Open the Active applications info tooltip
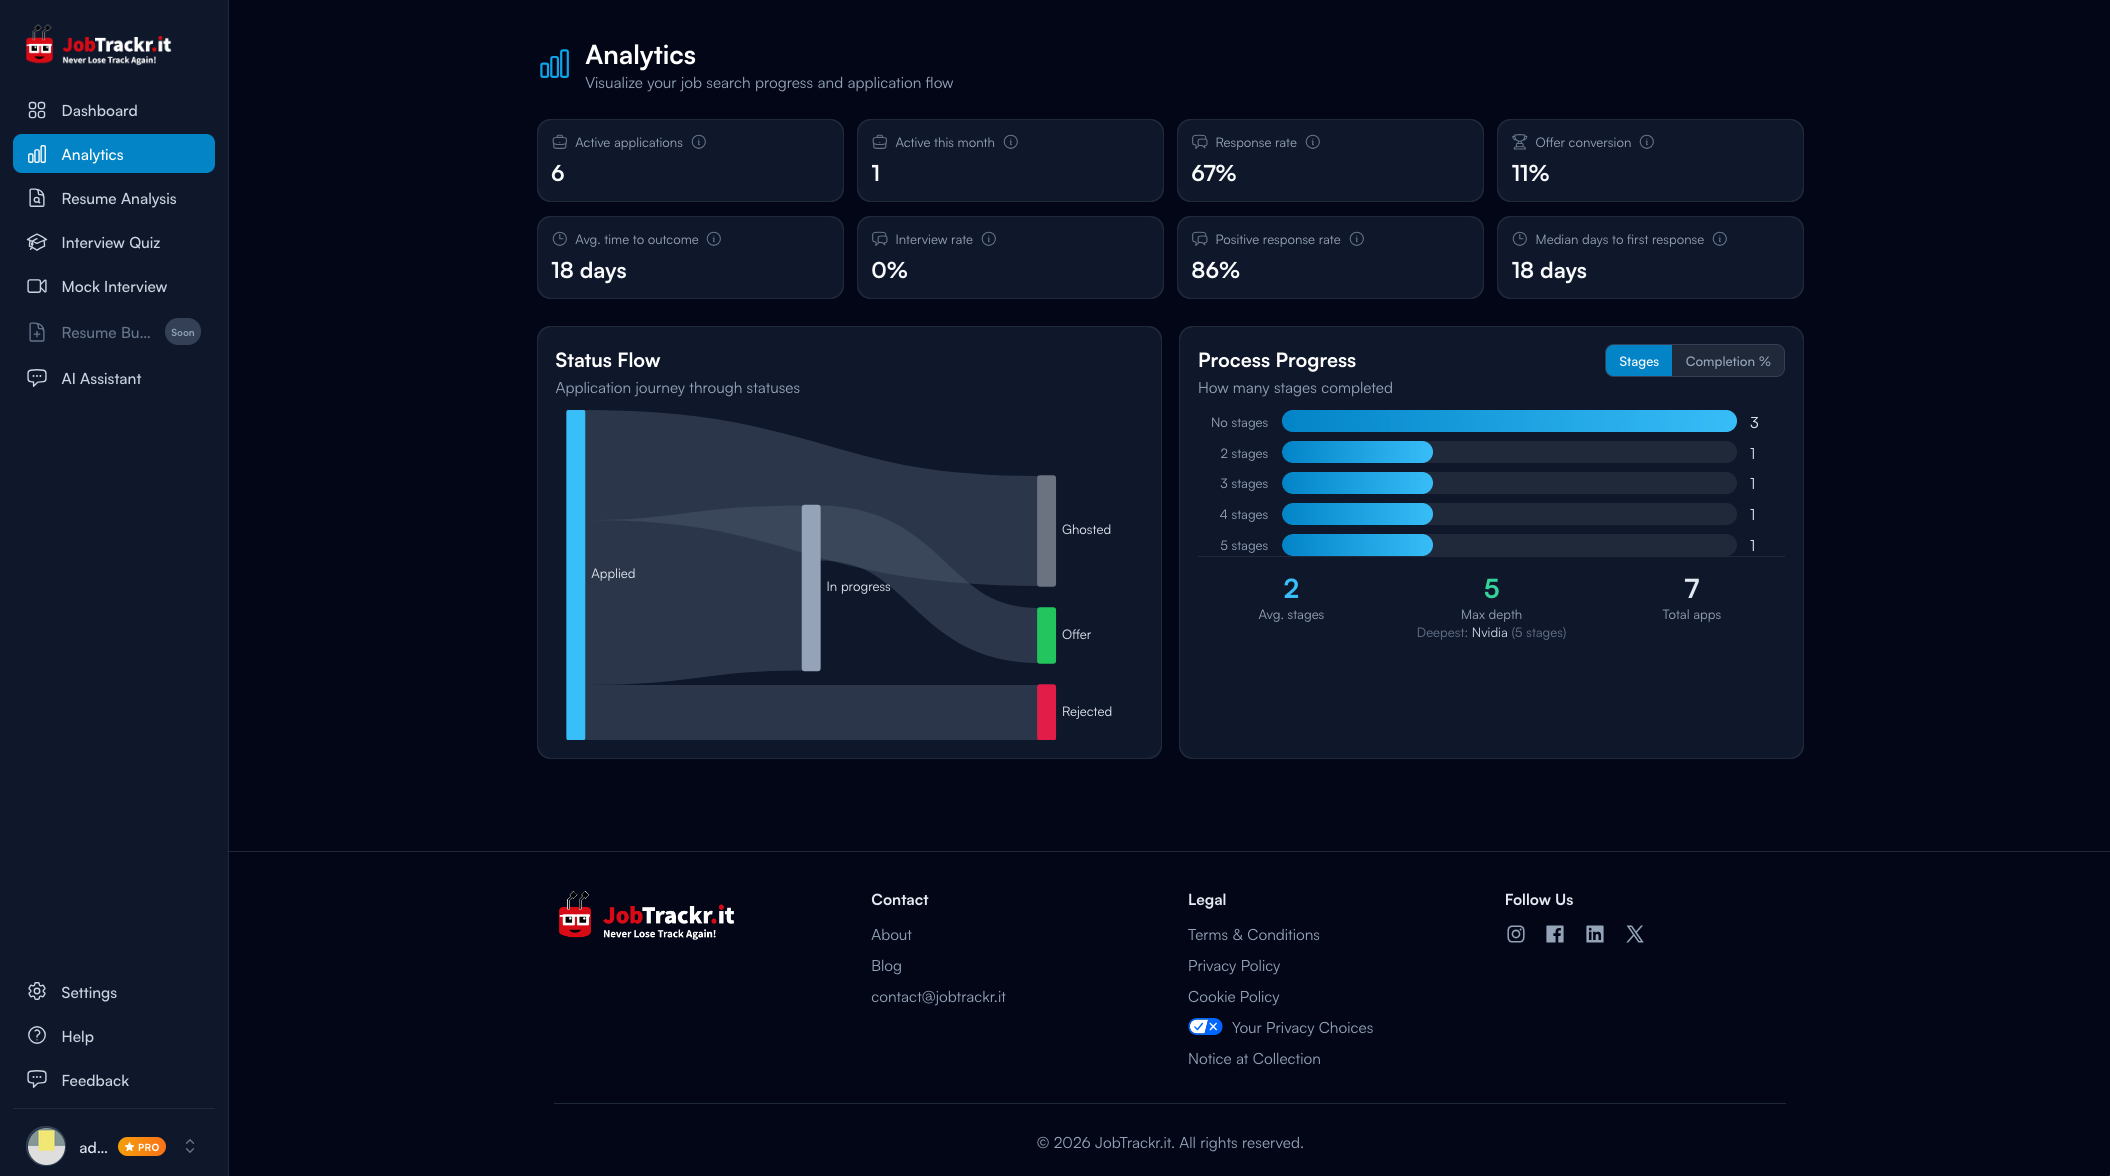 pyautogui.click(x=699, y=142)
